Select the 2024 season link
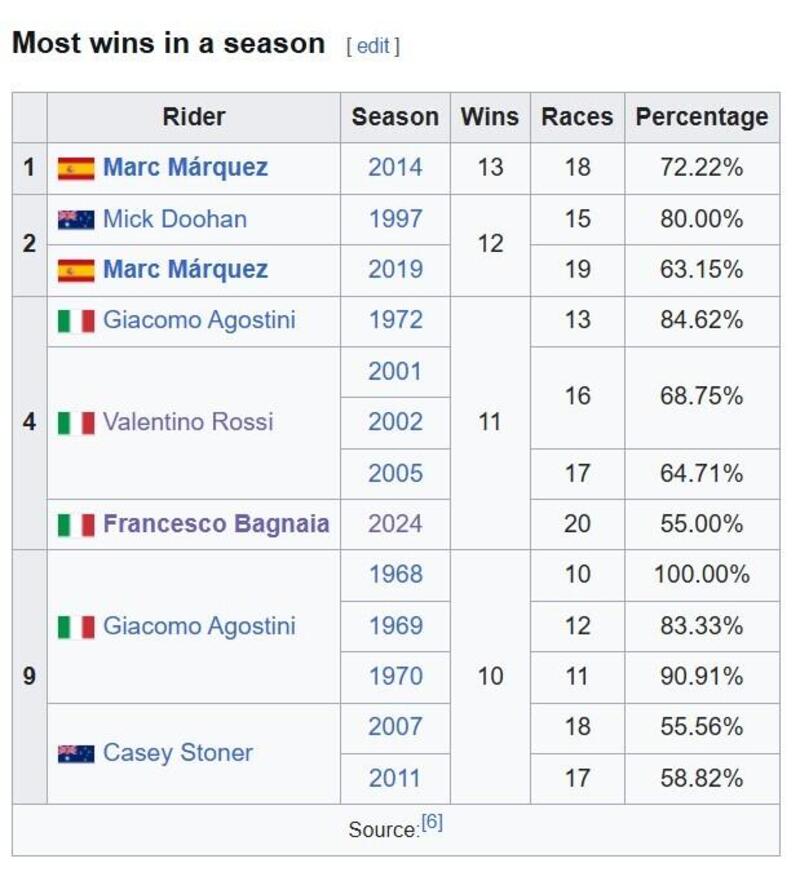The width and height of the screenshot is (800, 872). 395,524
